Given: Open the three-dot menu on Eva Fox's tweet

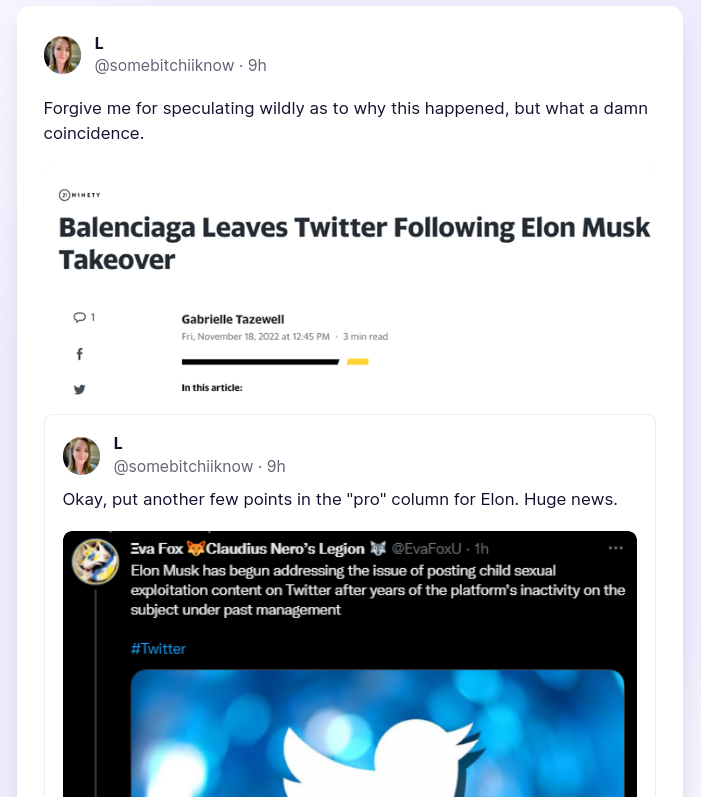Looking at the screenshot, I should [616, 548].
